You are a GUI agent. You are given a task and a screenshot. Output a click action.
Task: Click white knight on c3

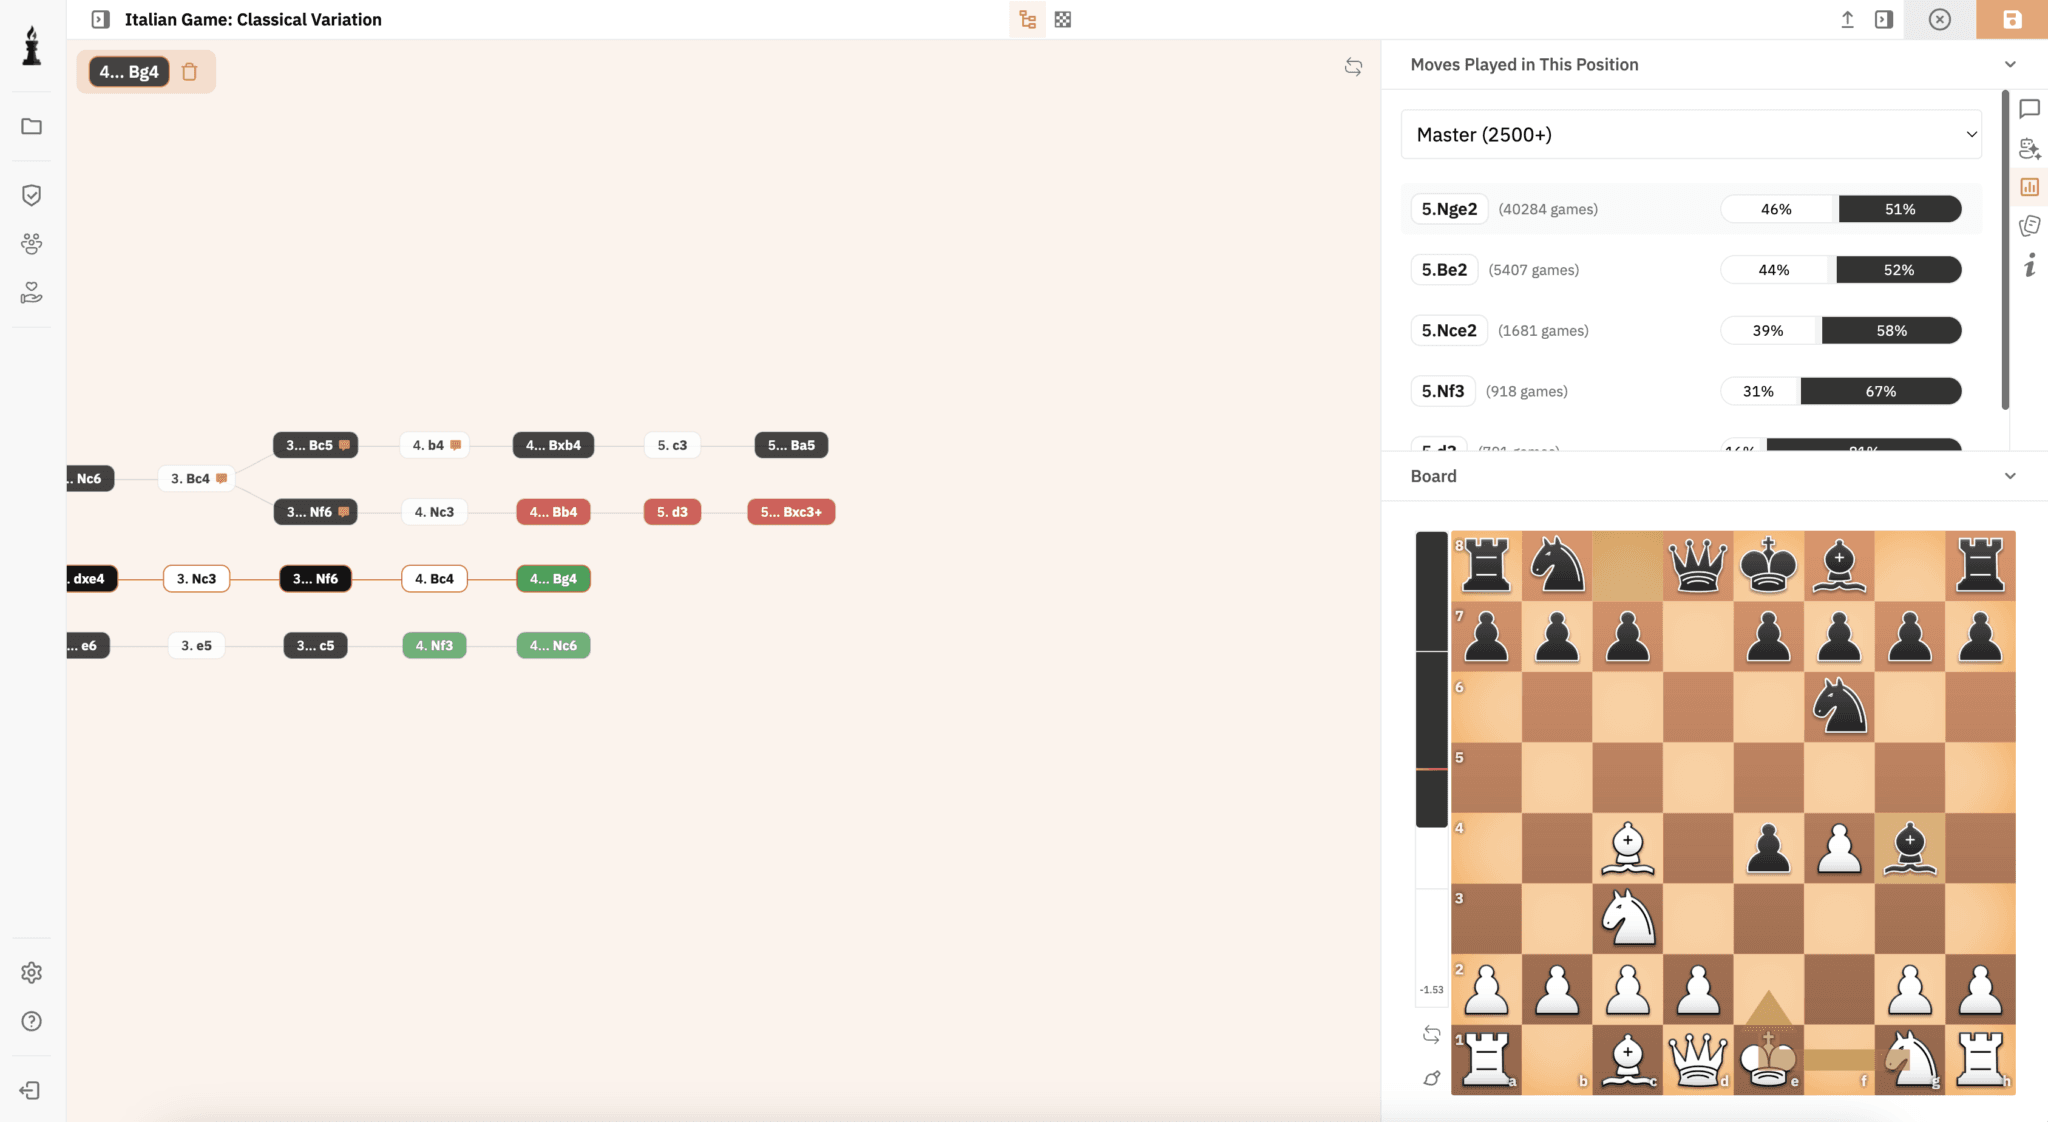tap(1628, 918)
